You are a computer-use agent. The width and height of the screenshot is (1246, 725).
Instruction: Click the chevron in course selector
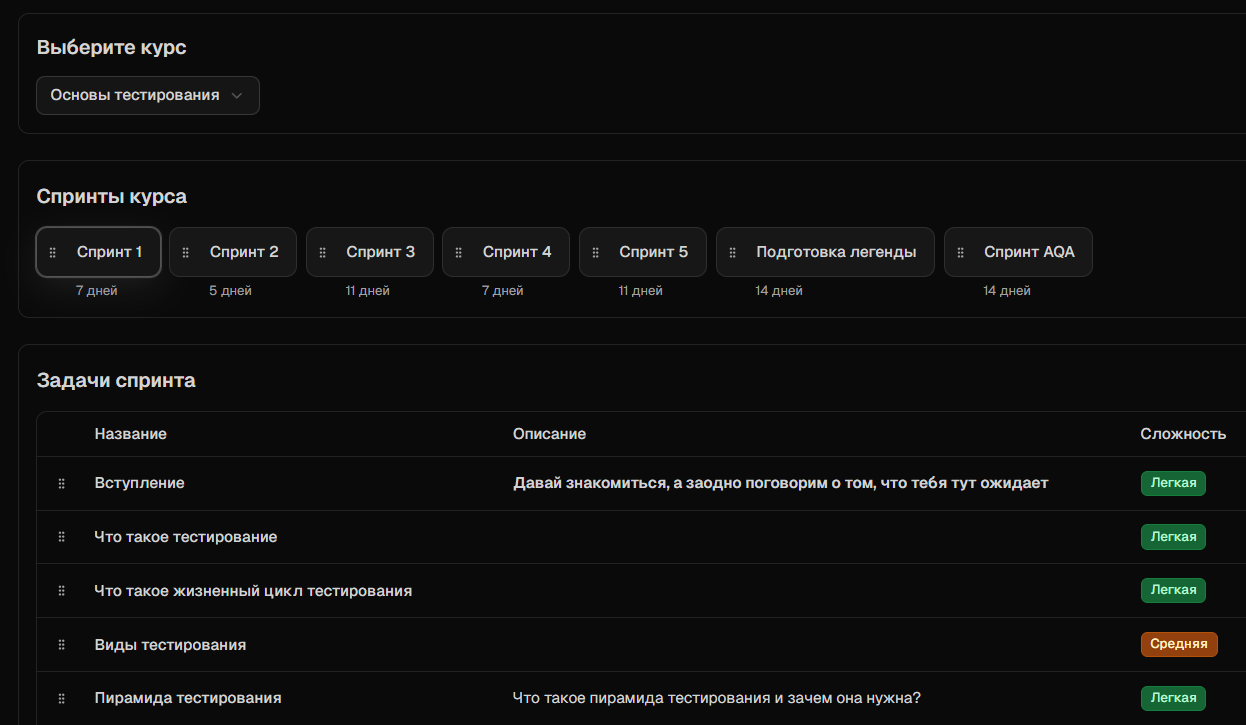tap(237, 96)
